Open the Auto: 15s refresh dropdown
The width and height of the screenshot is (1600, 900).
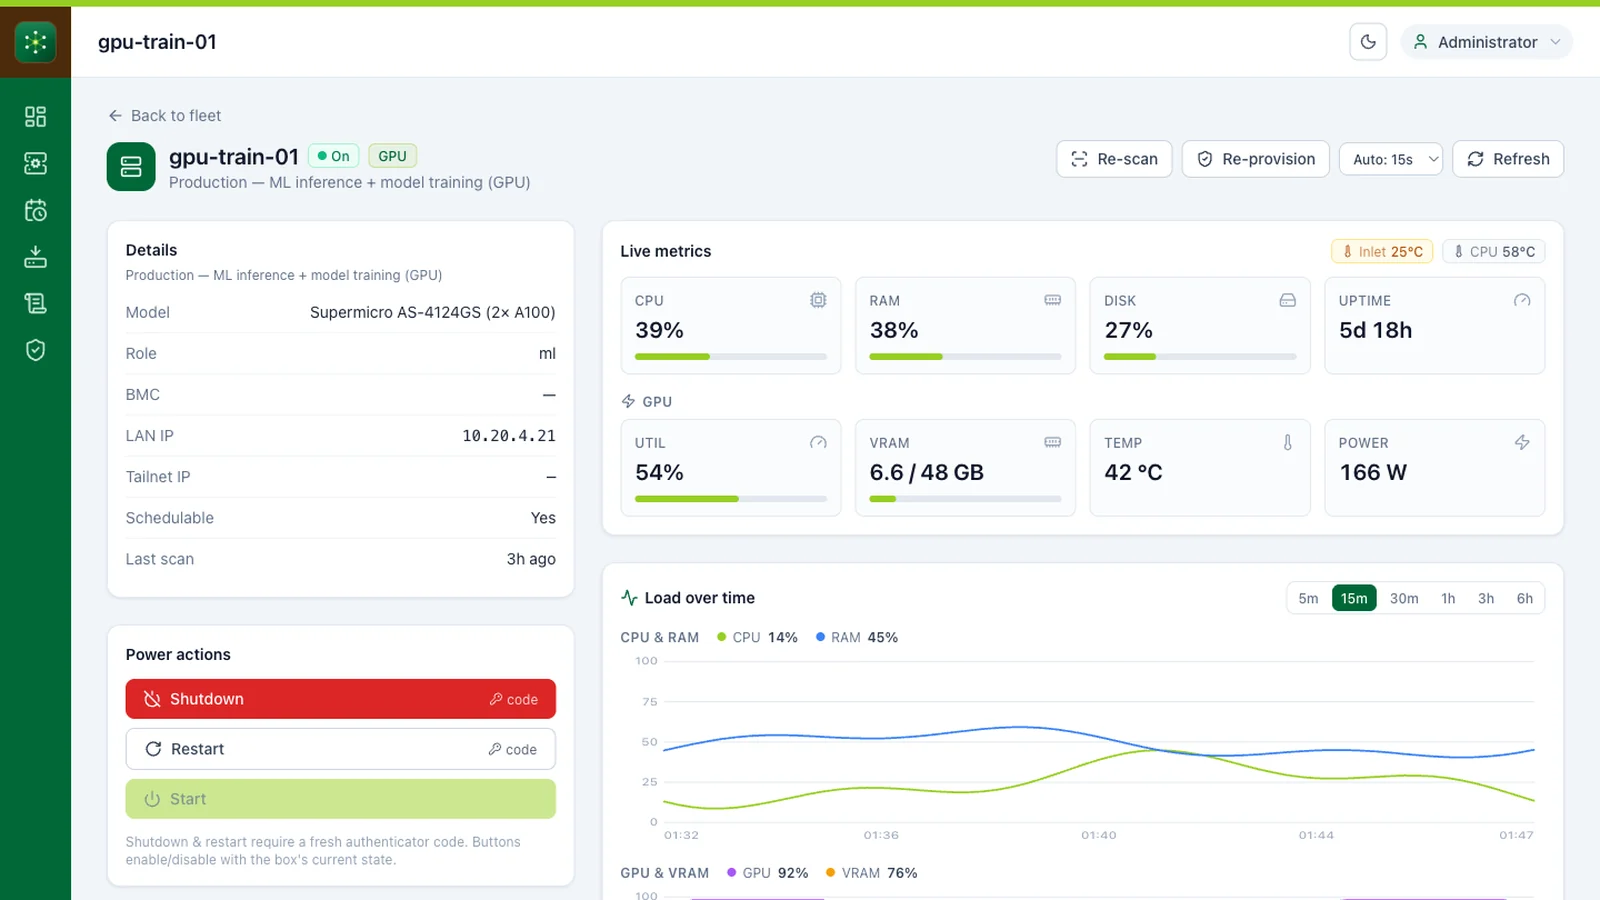[x=1391, y=159]
